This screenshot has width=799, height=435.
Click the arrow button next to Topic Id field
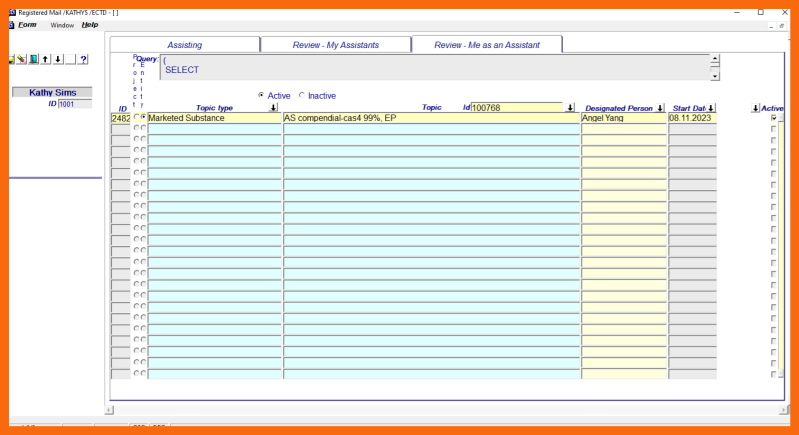[570, 107]
